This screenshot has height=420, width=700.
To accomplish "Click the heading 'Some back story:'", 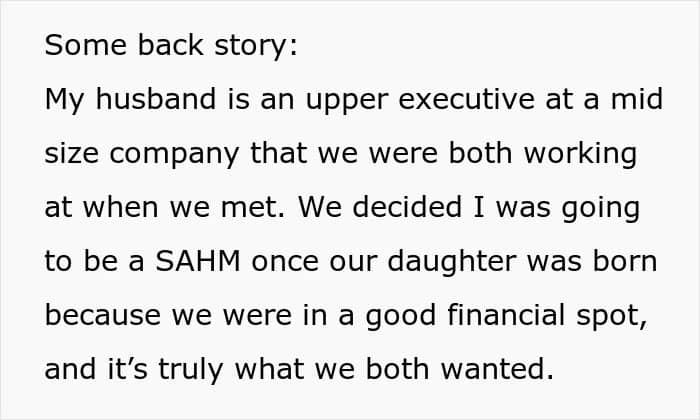I will (171, 46).
